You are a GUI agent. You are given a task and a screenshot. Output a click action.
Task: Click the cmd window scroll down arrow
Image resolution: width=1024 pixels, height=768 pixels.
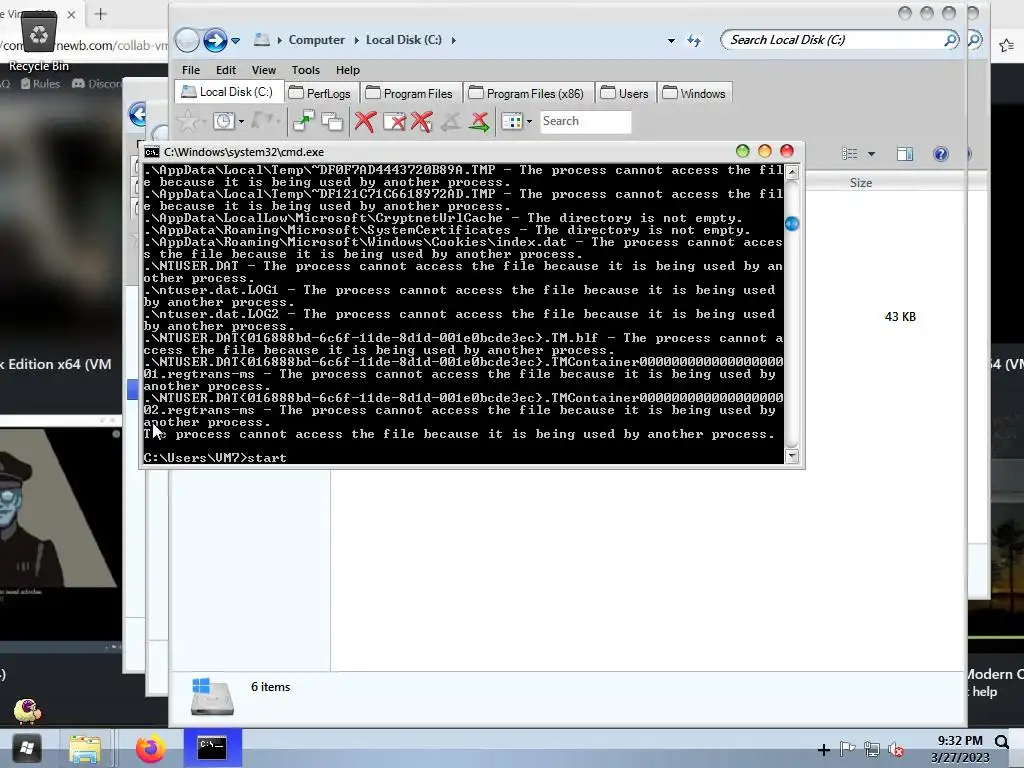[x=792, y=456]
